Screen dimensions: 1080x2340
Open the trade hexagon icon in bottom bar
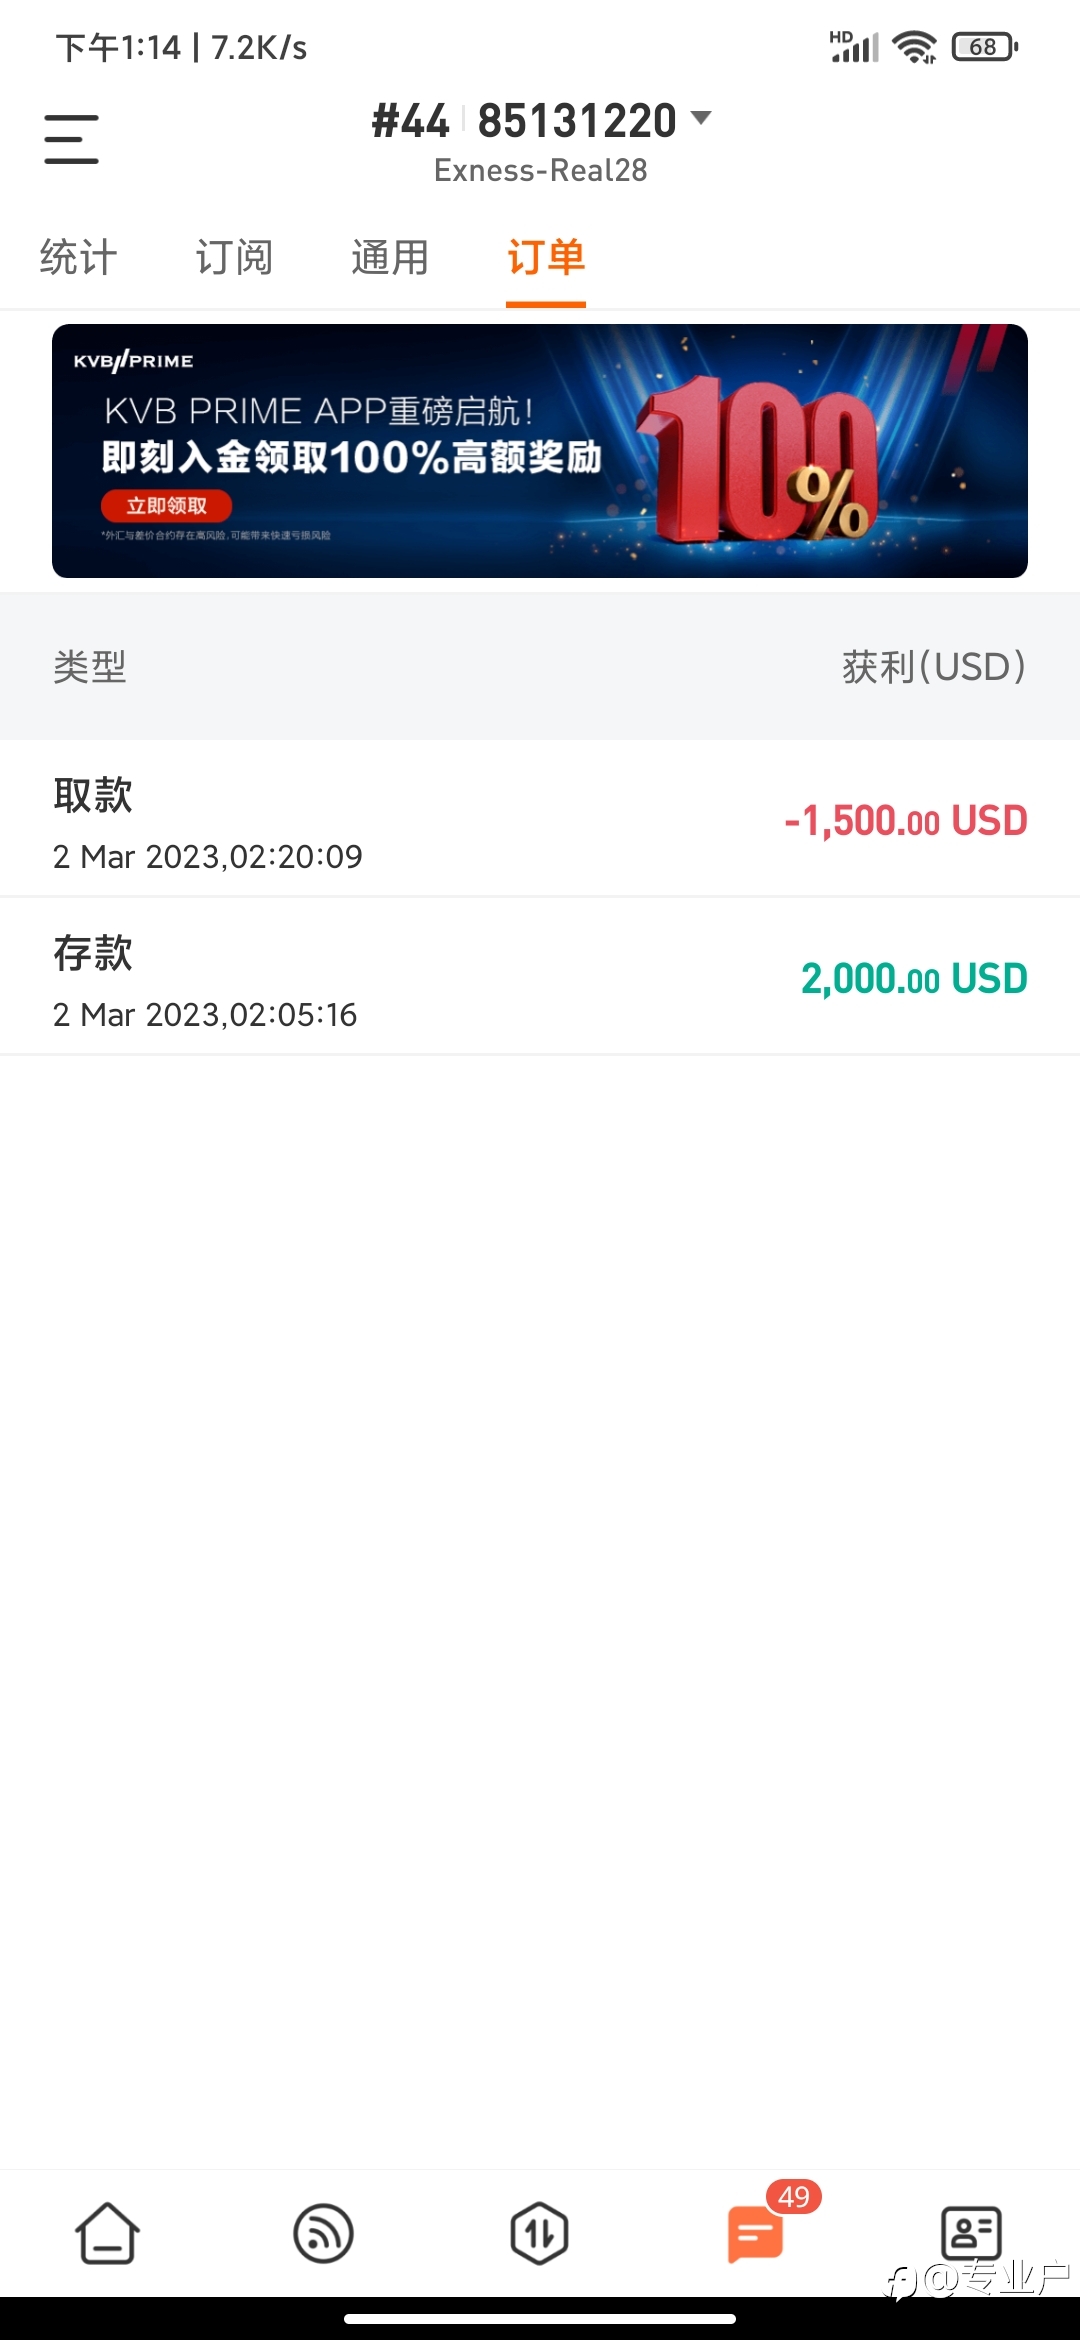pos(539,2233)
